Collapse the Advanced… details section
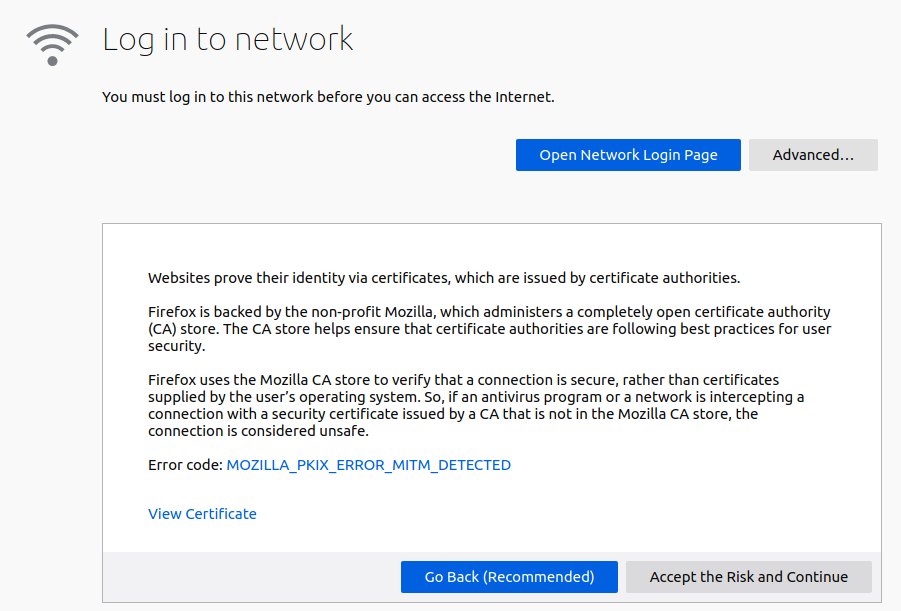This screenshot has width=901, height=611. click(x=812, y=155)
